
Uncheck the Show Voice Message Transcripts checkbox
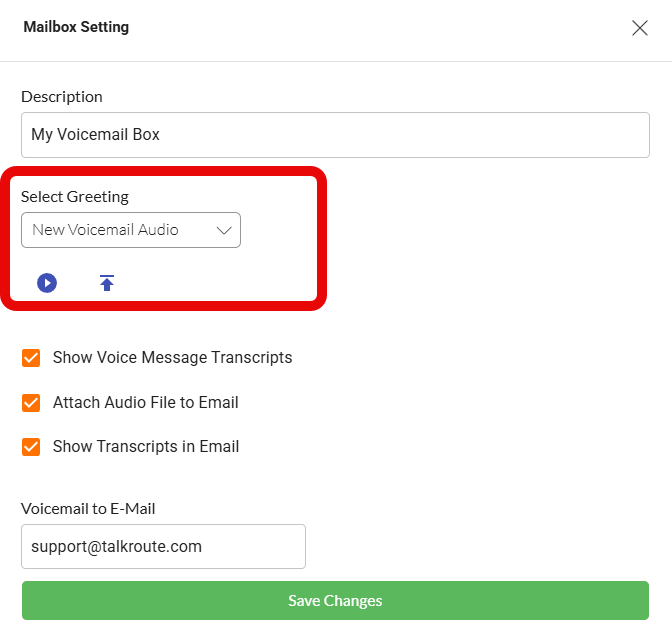pyautogui.click(x=31, y=358)
